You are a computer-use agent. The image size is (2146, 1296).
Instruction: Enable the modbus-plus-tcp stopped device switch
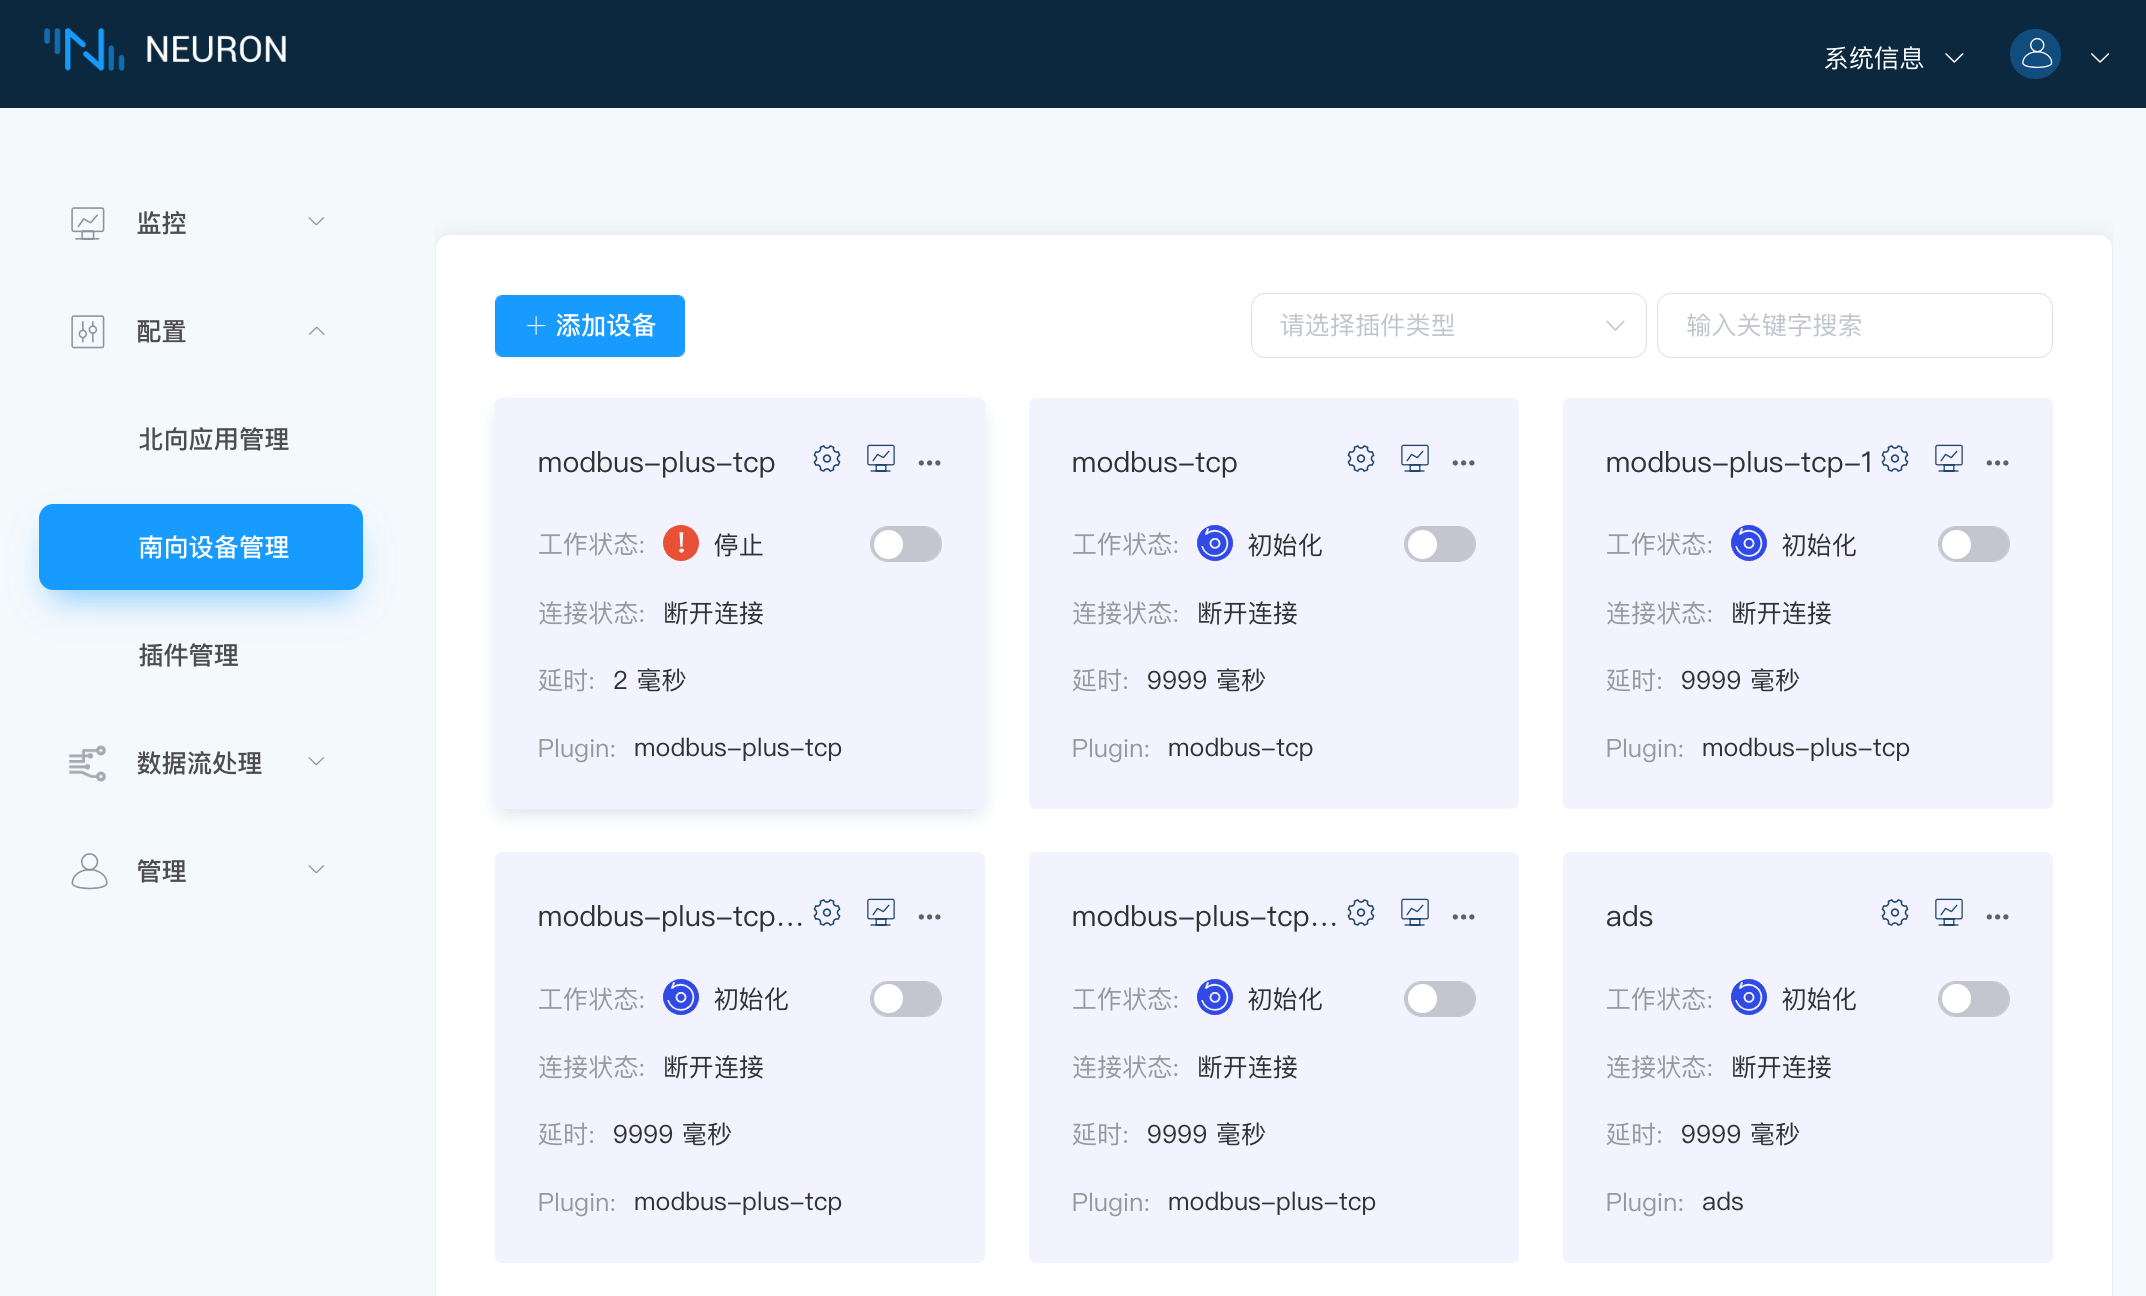coord(905,545)
